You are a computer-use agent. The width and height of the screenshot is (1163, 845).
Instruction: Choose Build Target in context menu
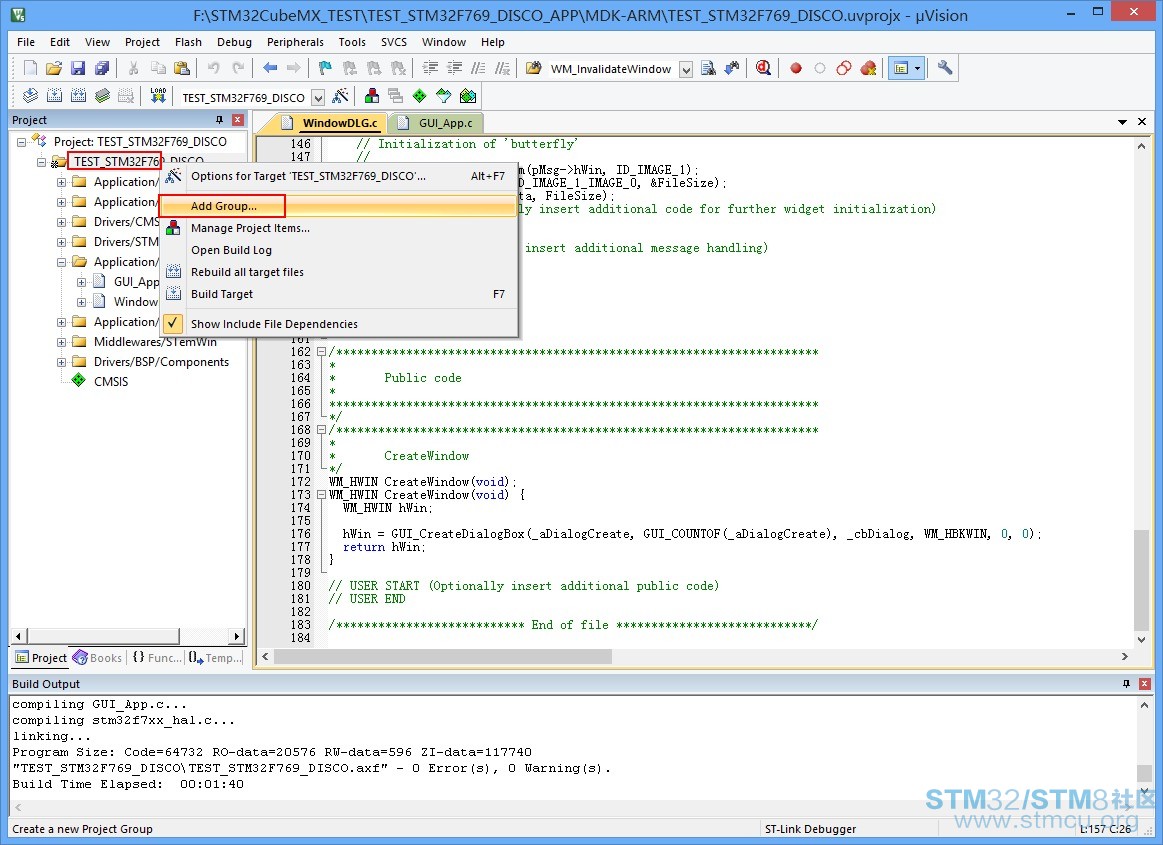[x=339, y=294]
